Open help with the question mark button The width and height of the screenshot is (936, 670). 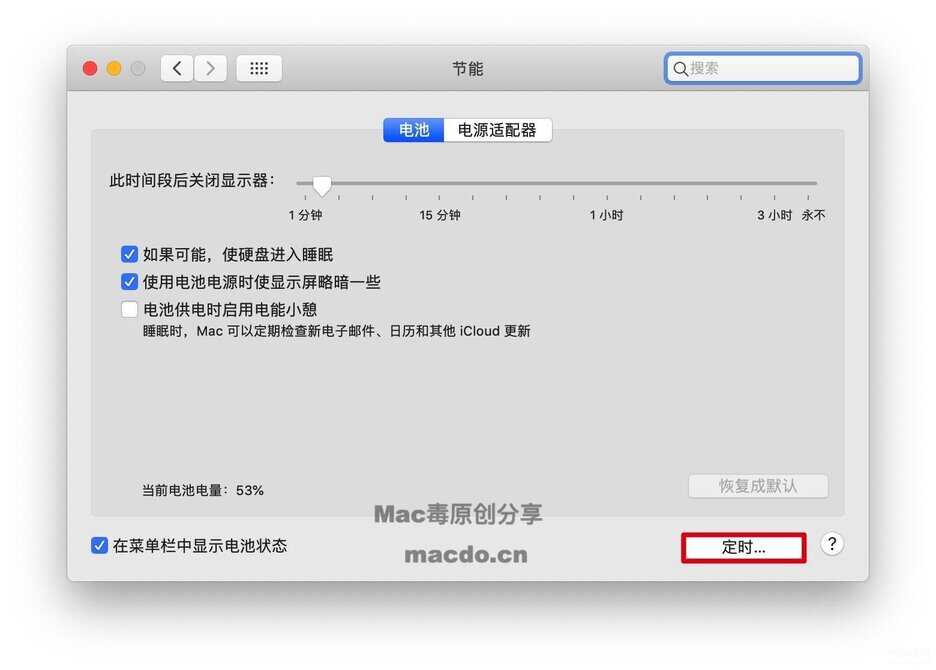coord(832,544)
